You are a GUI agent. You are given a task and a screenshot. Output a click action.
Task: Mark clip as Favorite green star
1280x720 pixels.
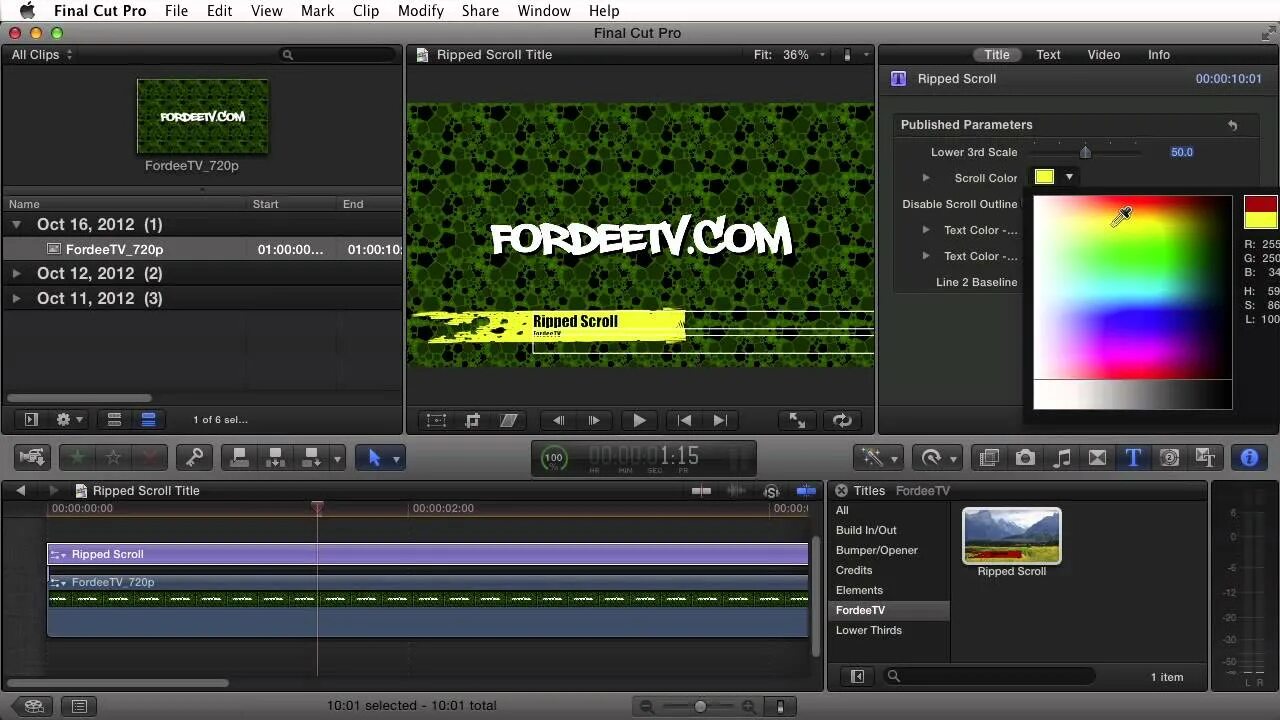77,457
